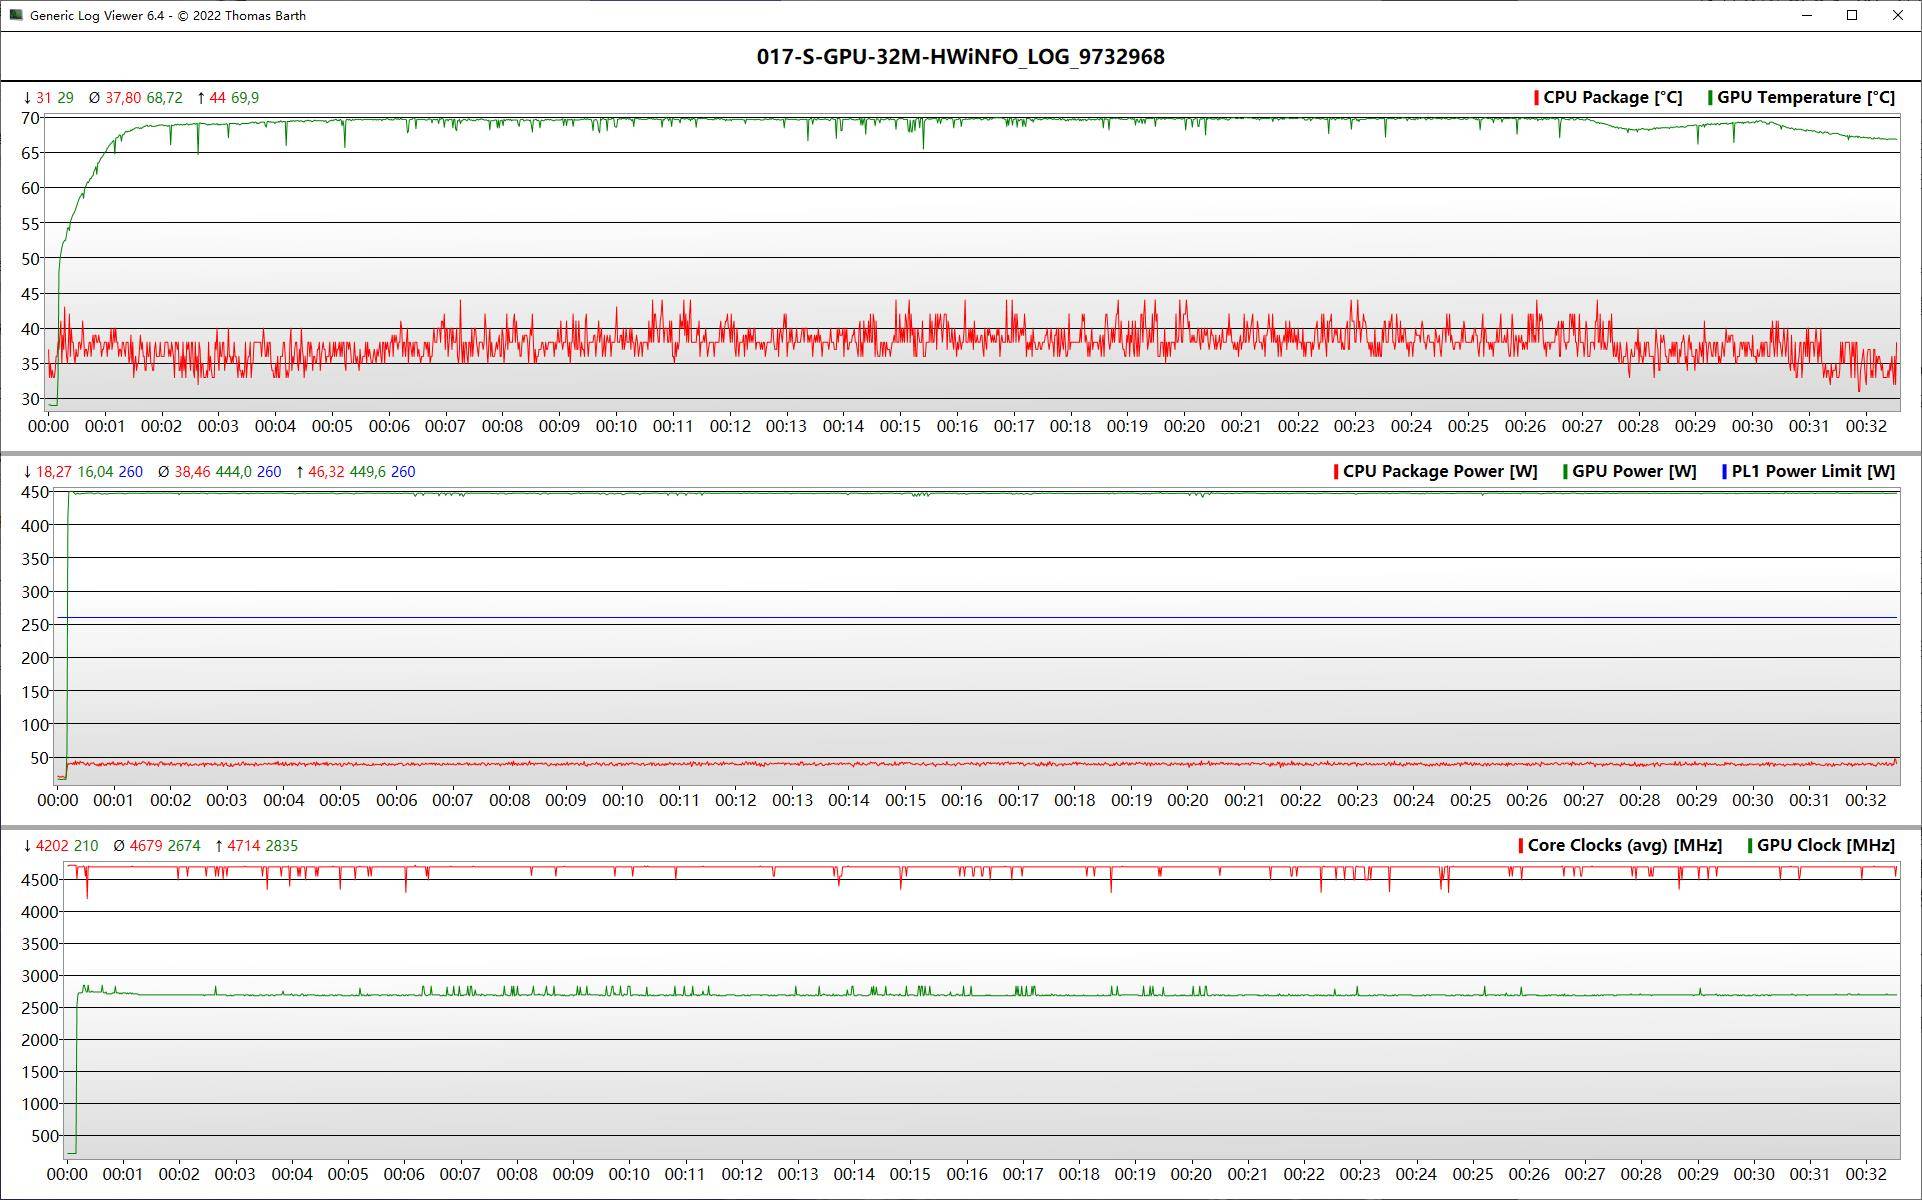
Task: Minimize the Generic Log Viewer window
Action: click(x=1808, y=15)
